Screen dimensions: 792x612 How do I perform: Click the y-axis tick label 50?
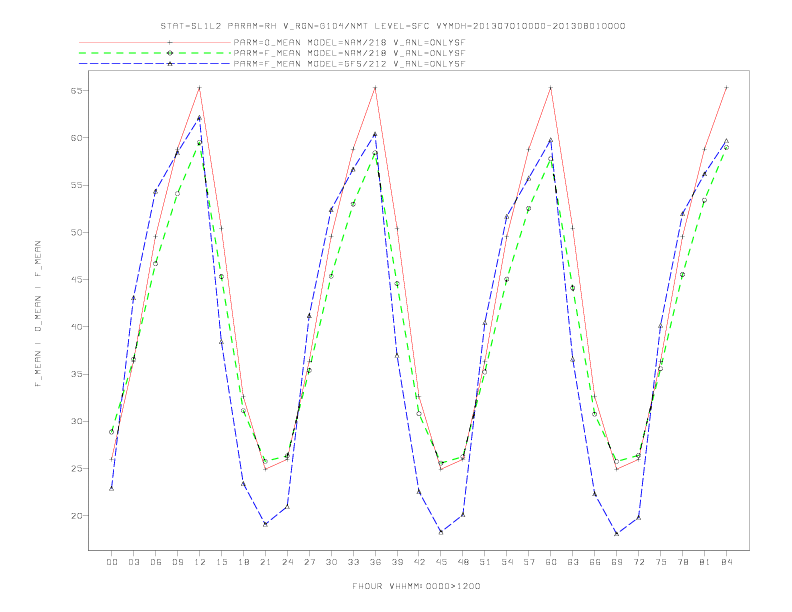click(76, 232)
